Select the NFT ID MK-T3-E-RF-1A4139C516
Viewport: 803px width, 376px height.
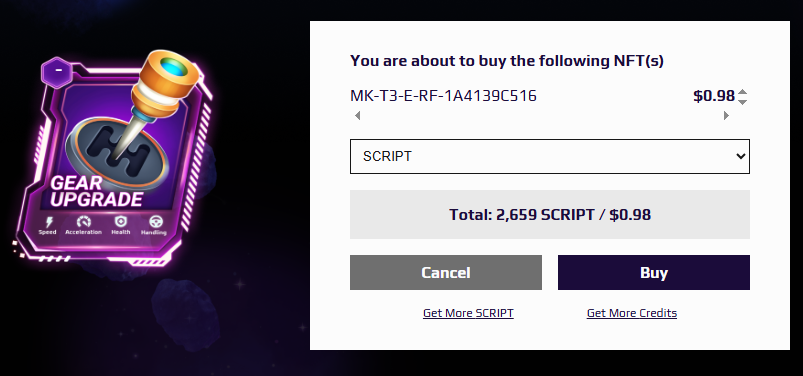point(443,96)
